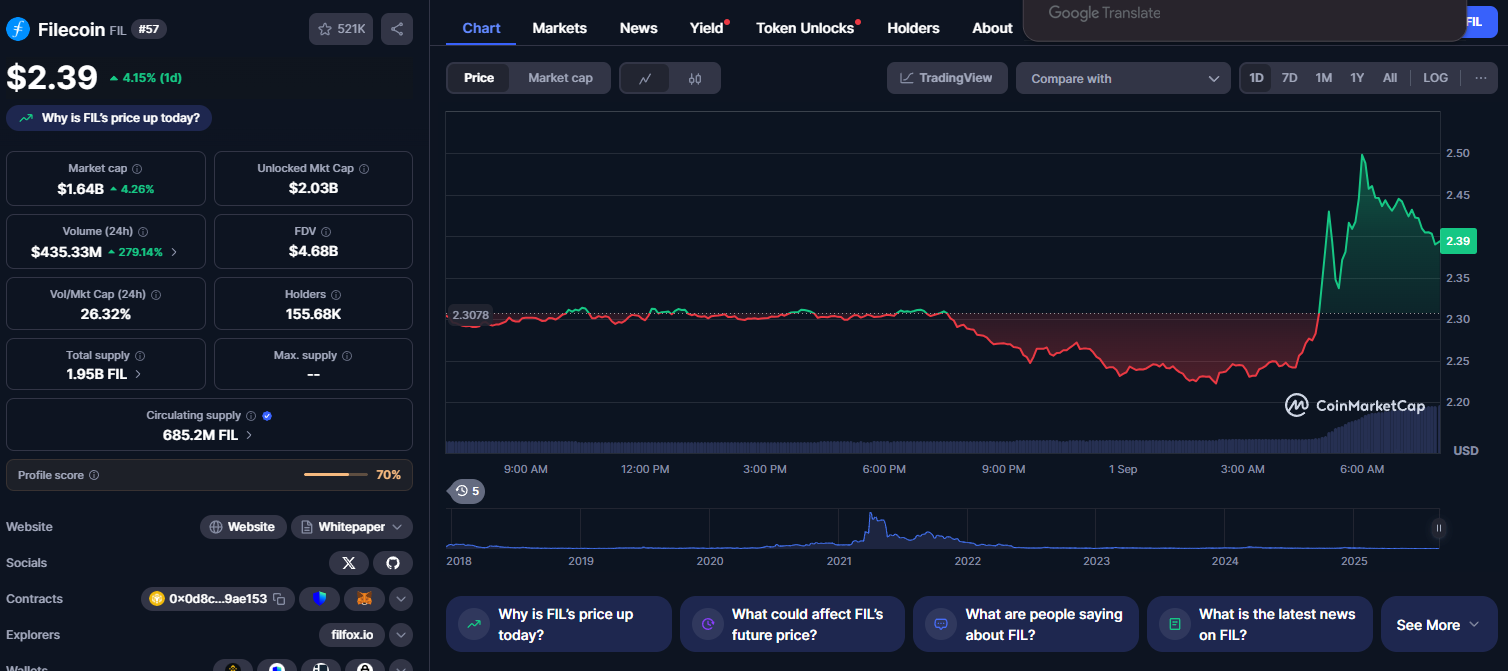Ask 'What are people saying about FIL?'

pos(1026,625)
